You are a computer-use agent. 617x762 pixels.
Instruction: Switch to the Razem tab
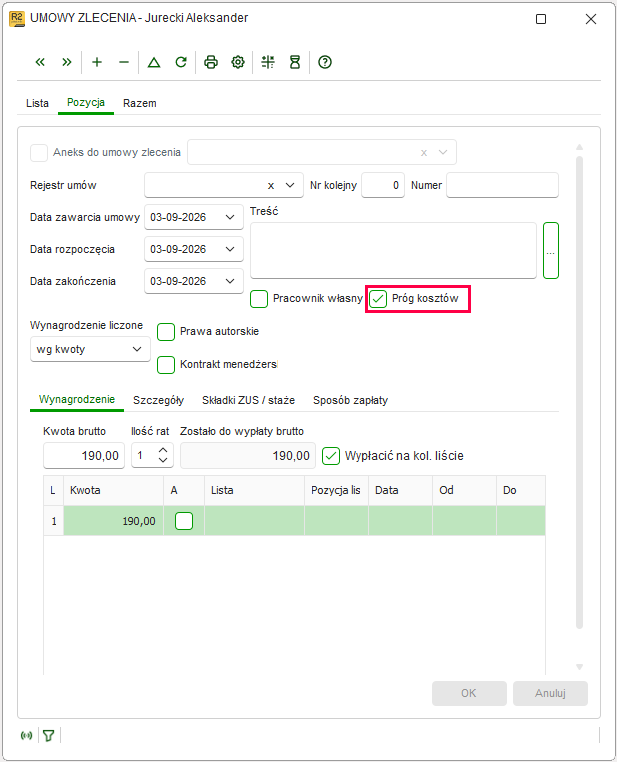point(139,103)
